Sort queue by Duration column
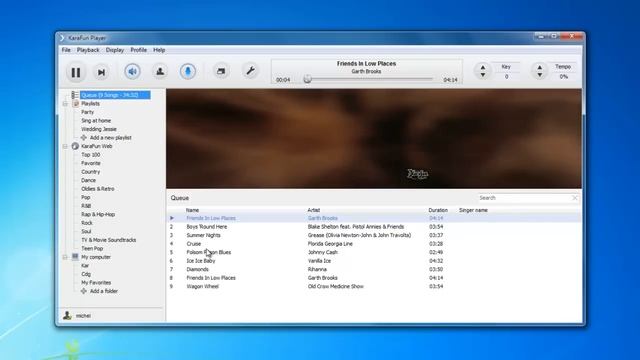The image size is (640, 360). 438,210
